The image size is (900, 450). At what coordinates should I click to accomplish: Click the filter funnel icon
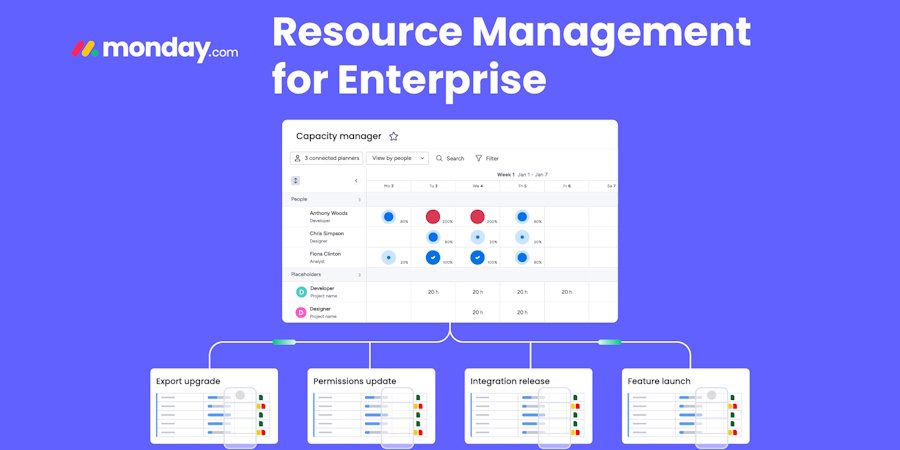[x=478, y=158]
